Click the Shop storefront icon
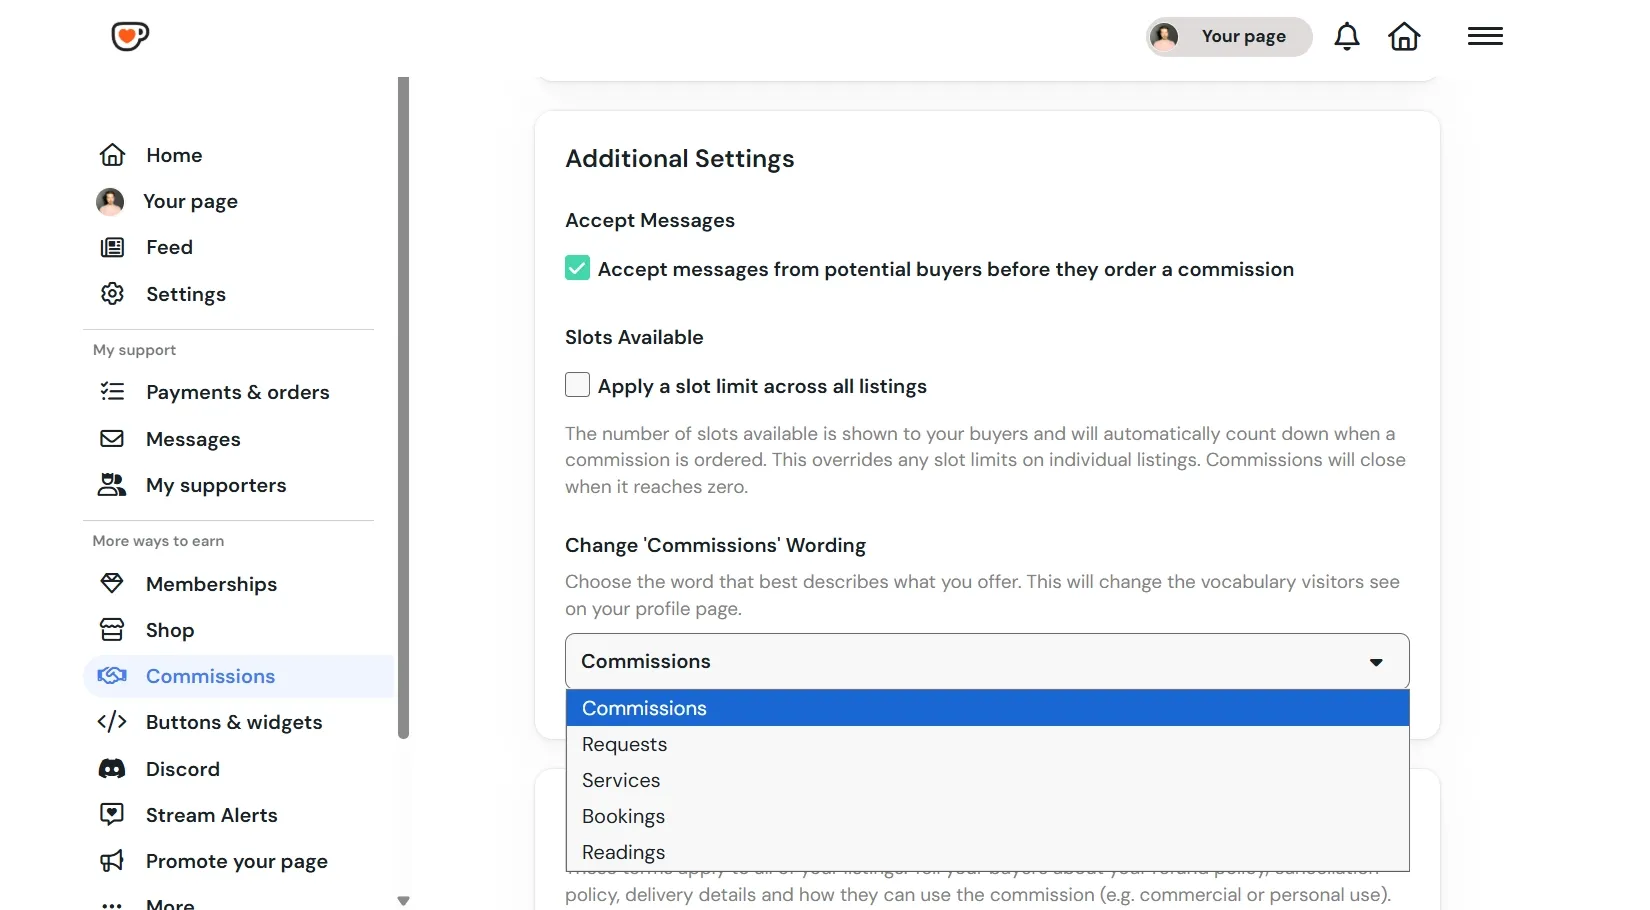This screenshot has height=910, width=1650. [x=112, y=630]
